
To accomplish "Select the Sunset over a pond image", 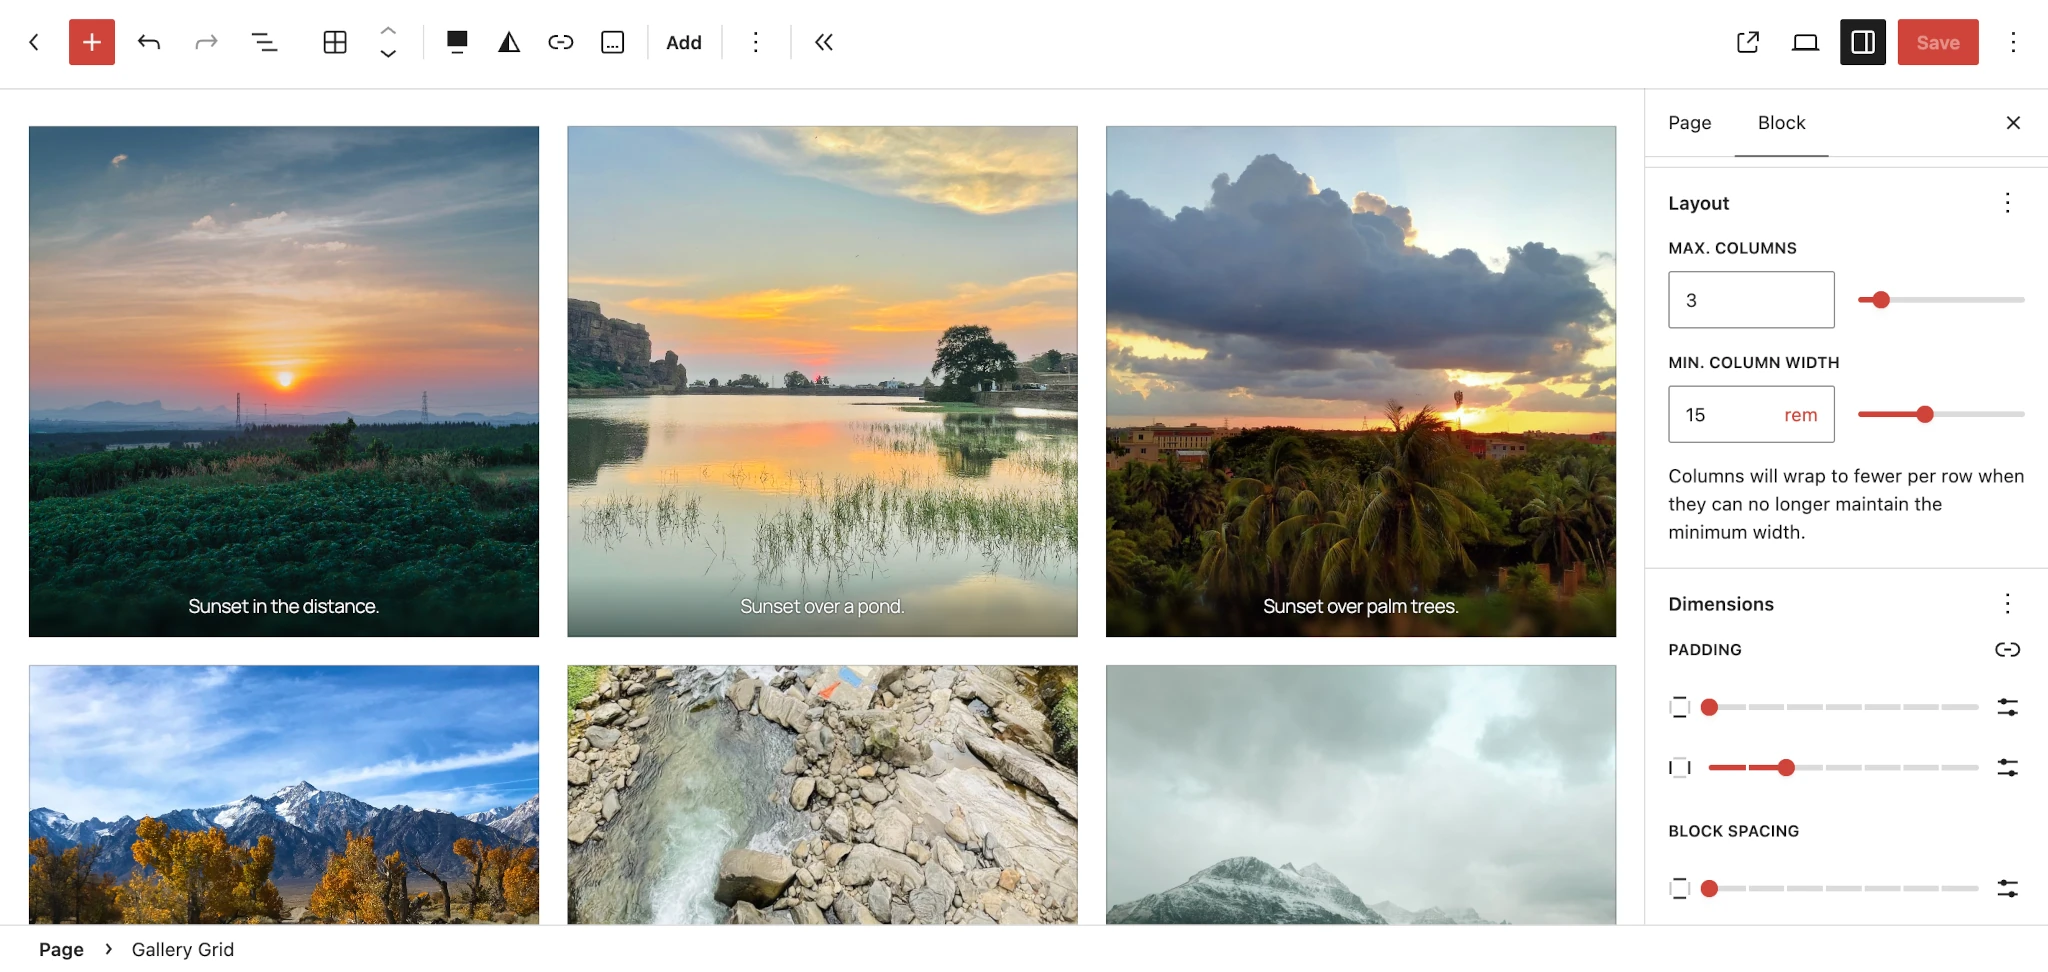I will [822, 381].
